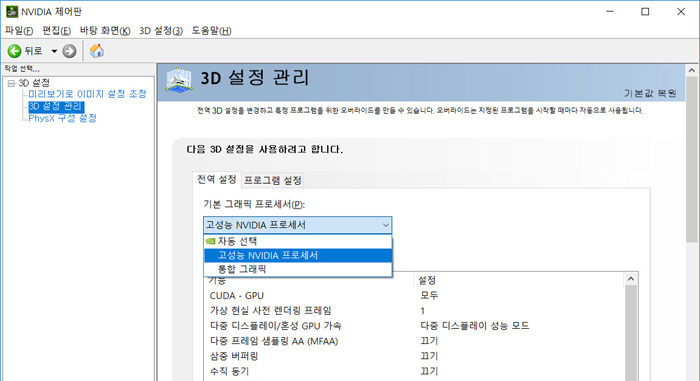Click main panel scroll-up arrow

coord(692,71)
